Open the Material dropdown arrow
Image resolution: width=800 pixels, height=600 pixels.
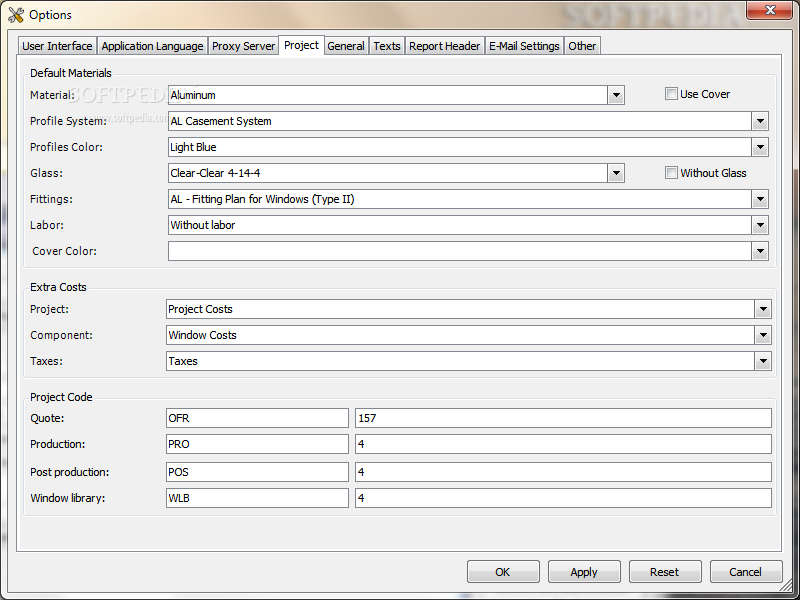click(x=616, y=95)
